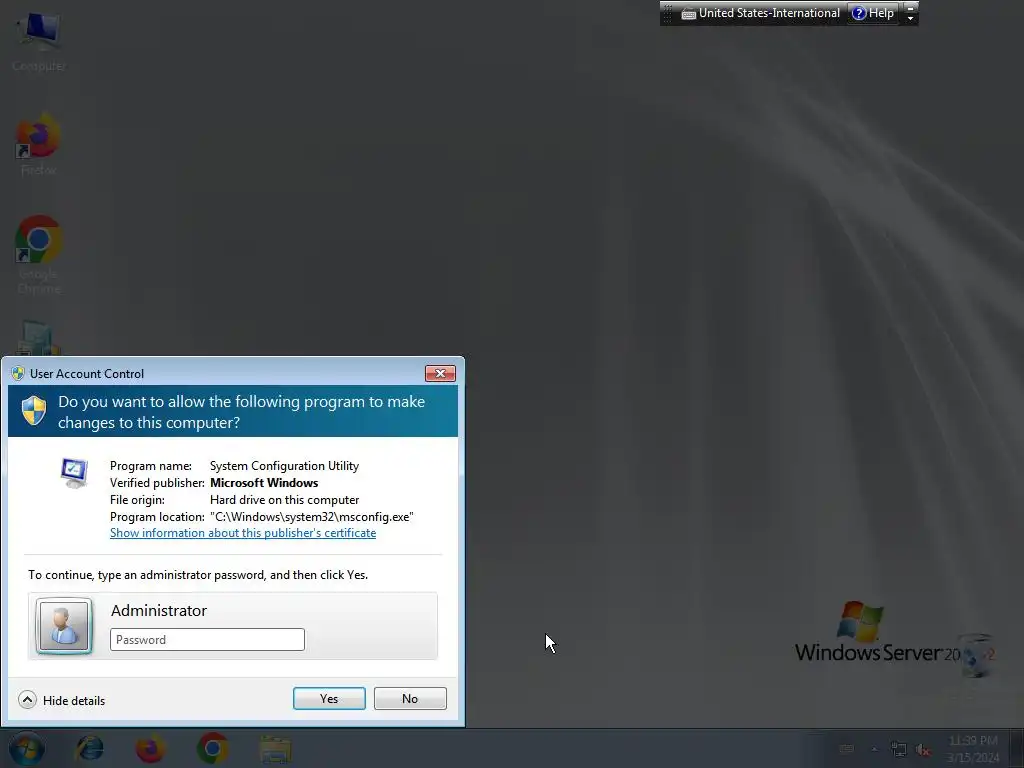Launch Google Chrome from the taskbar
The image size is (1024, 768).
pyautogui.click(x=212, y=748)
